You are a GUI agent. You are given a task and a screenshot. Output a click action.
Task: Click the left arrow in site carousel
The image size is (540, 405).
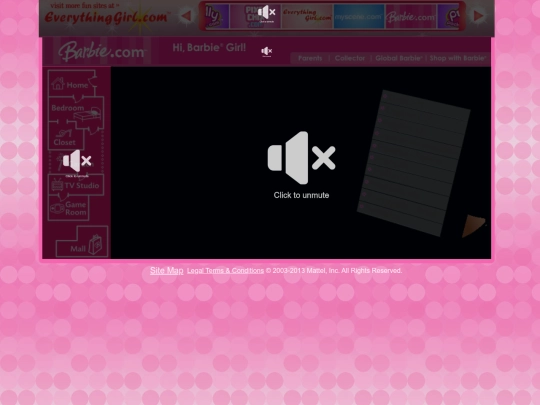(186, 16)
